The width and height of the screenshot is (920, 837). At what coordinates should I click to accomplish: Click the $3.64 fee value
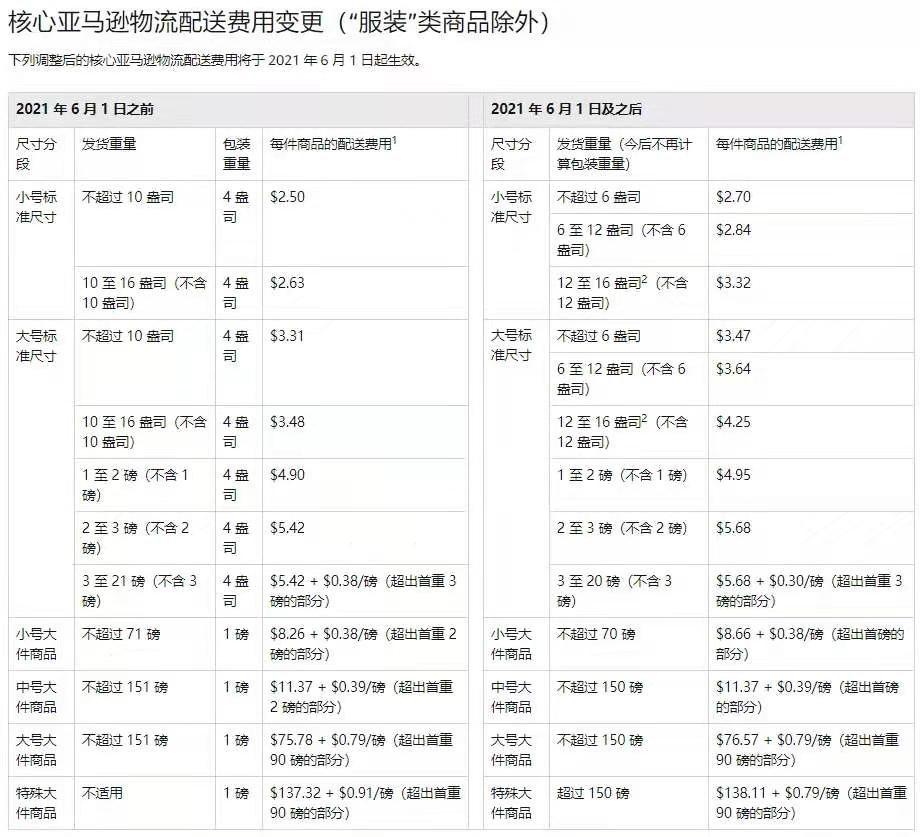[x=733, y=370]
